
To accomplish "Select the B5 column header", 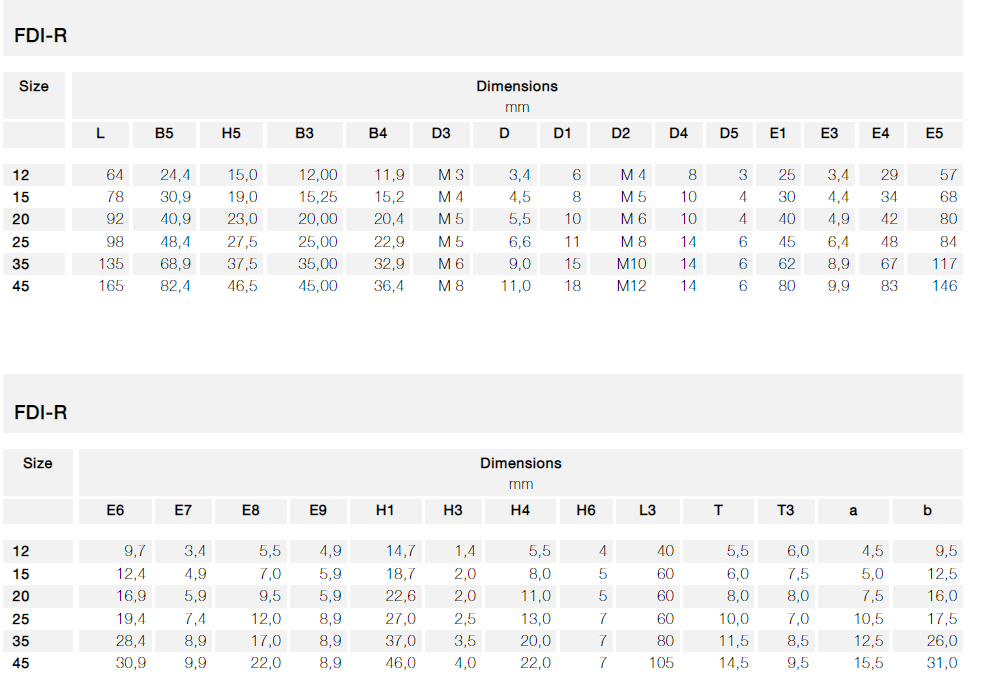I will click(164, 133).
